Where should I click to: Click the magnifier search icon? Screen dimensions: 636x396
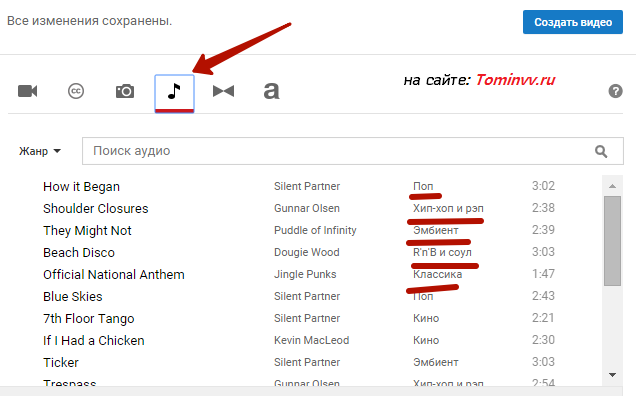pos(601,151)
